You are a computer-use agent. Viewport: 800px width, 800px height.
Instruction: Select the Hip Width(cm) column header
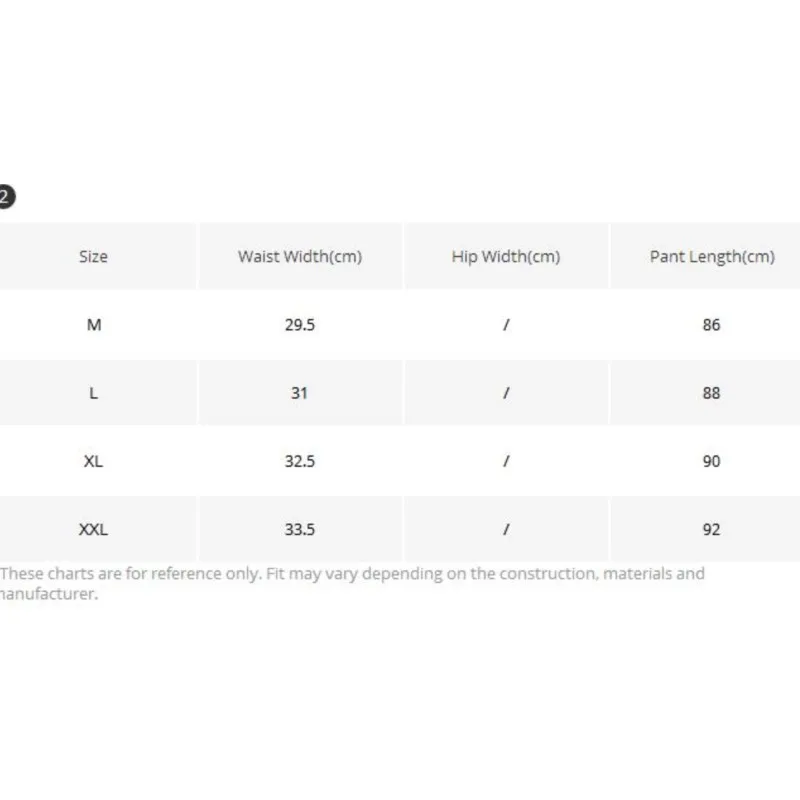[x=506, y=257]
